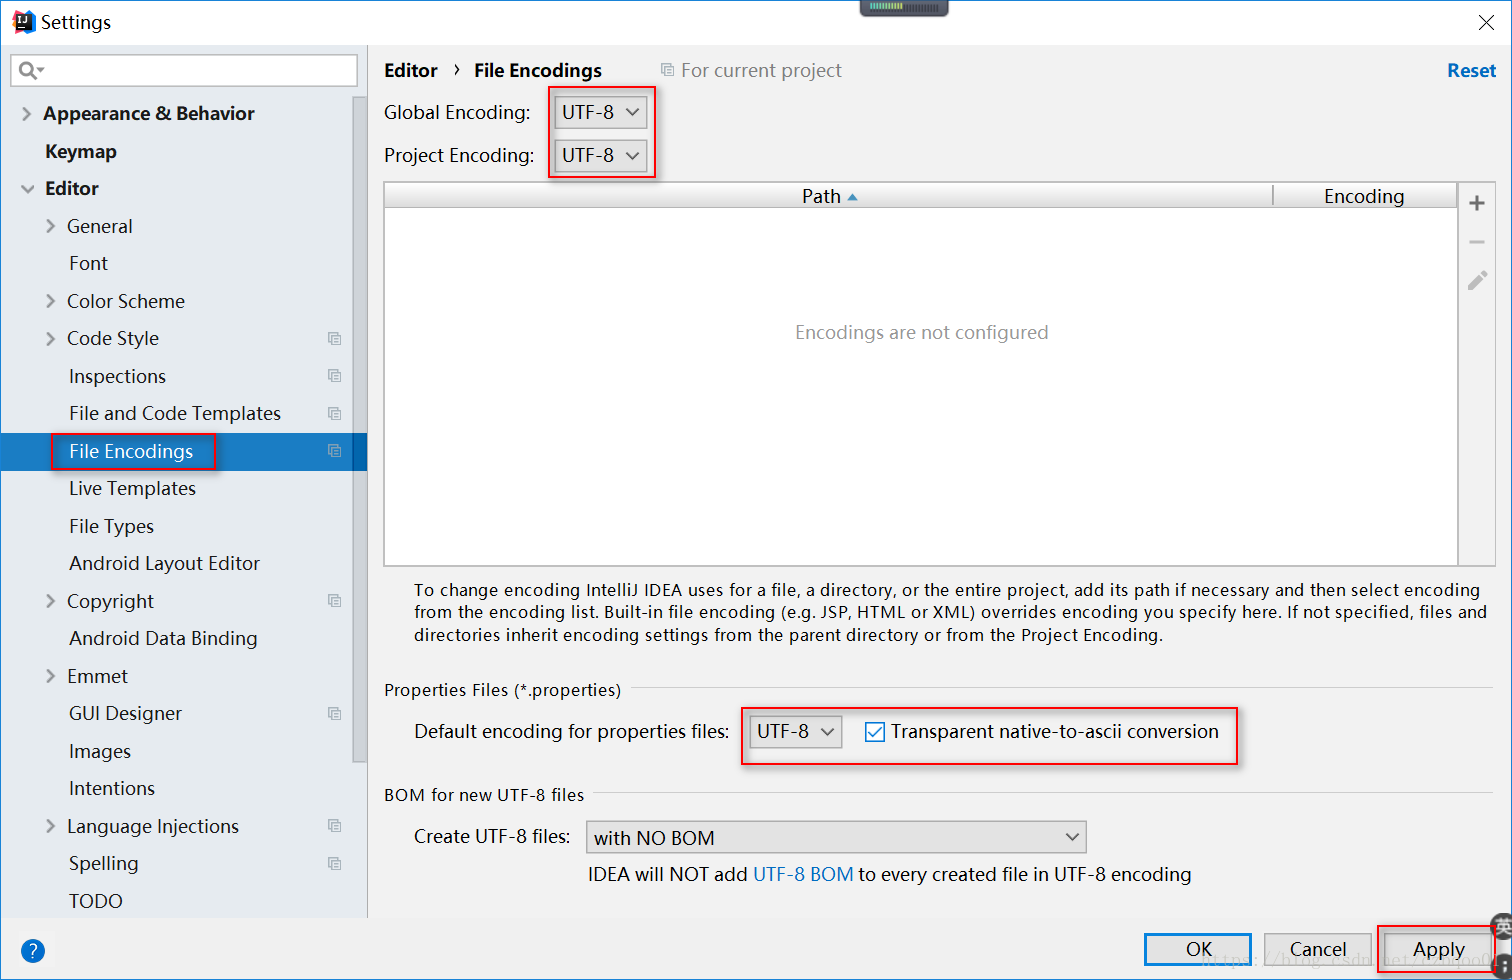Open GUI Designer settings
Viewport: 1512px width, 980px height.
125,713
